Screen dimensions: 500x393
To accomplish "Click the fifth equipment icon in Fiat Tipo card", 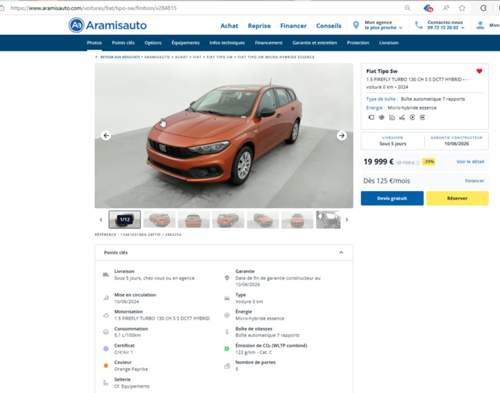I will coord(412,117).
